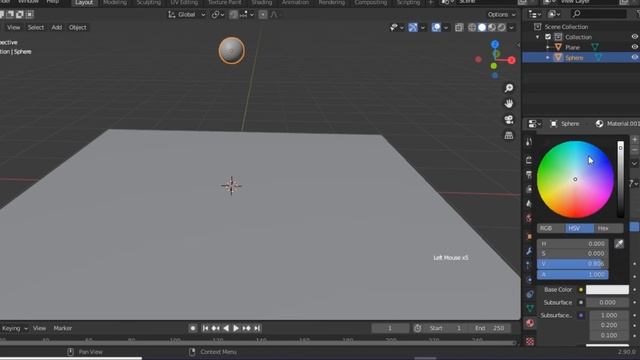Open the Output properties tab
The height and width of the screenshot is (360, 640).
(x=529, y=175)
